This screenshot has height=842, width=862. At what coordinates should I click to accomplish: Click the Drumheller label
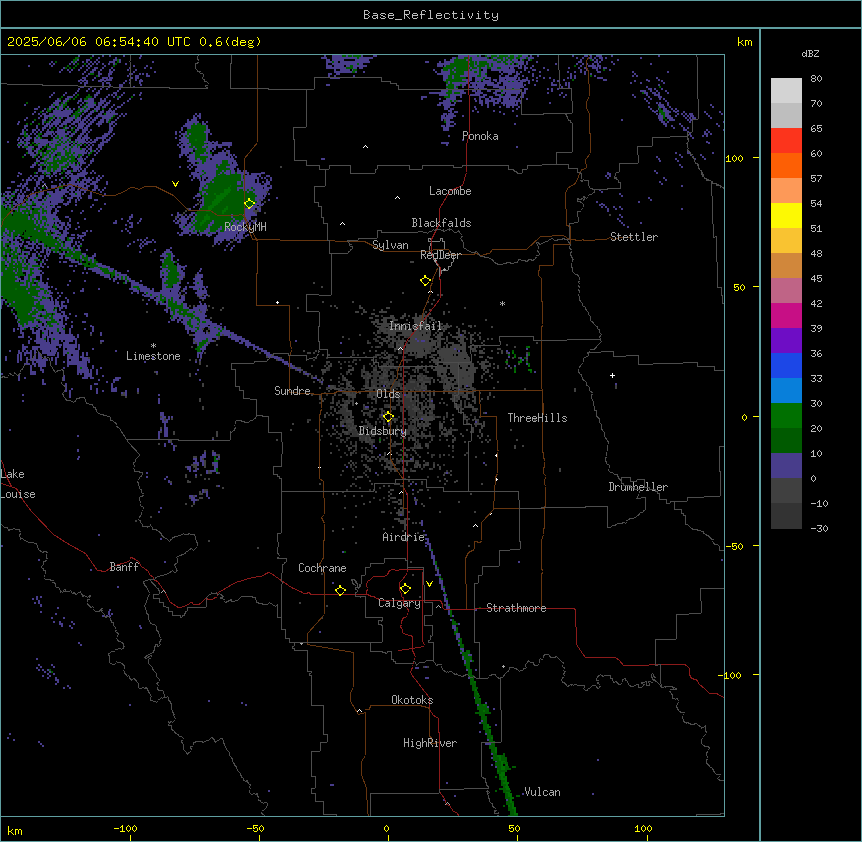pos(638,487)
